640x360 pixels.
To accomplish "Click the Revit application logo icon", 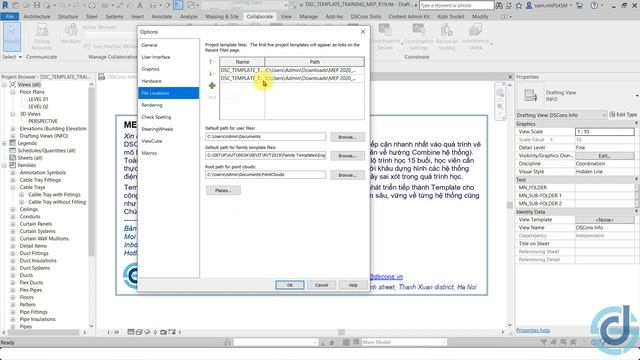I will point(5,5).
